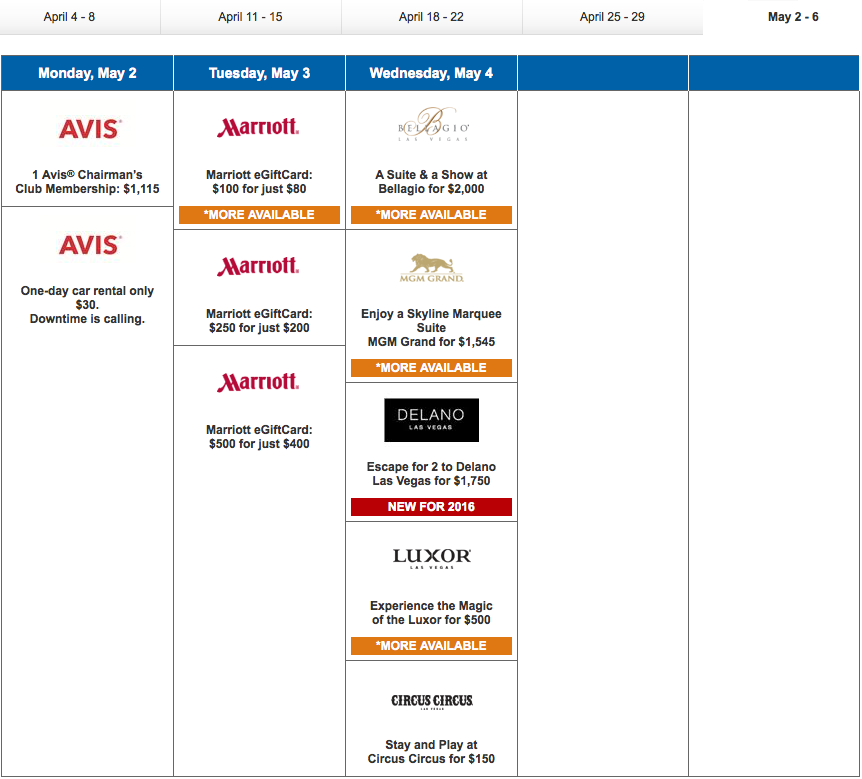
Task: Click More Available under the MGM Grand offer
Action: click(x=432, y=368)
